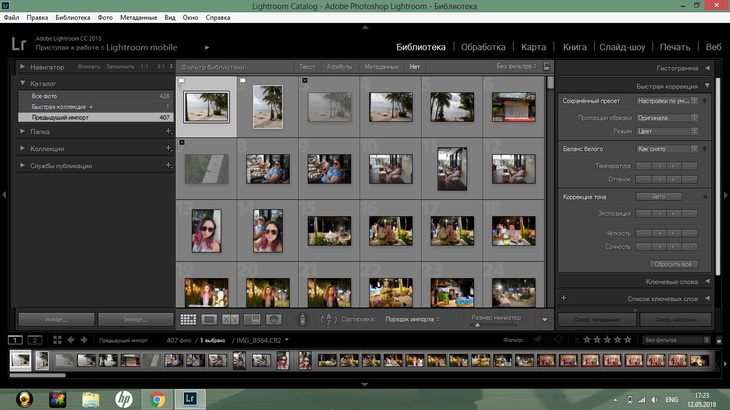Click the Импорт button

[x=56, y=319]
